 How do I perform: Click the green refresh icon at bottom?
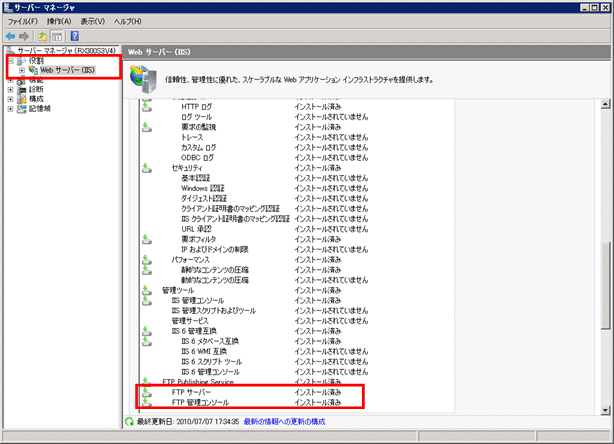click(129, 422)
